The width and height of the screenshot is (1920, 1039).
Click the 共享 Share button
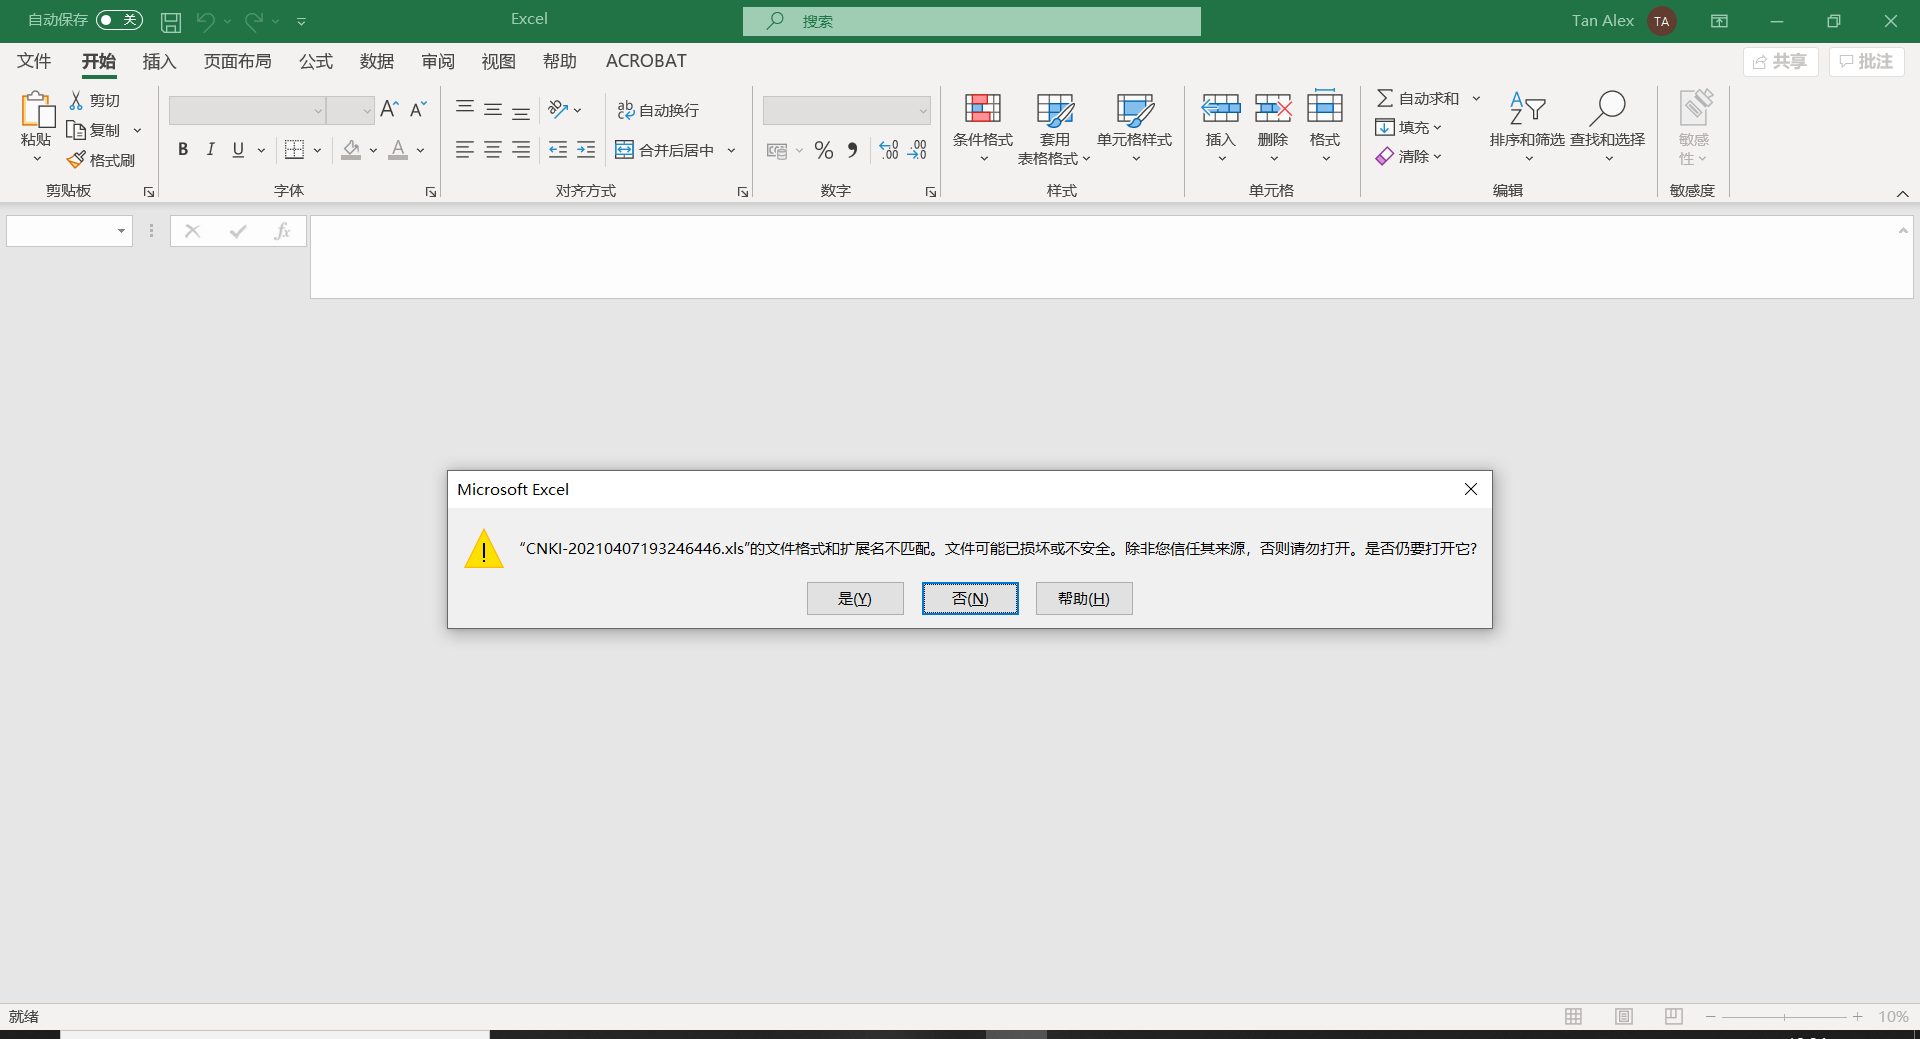1780,61
